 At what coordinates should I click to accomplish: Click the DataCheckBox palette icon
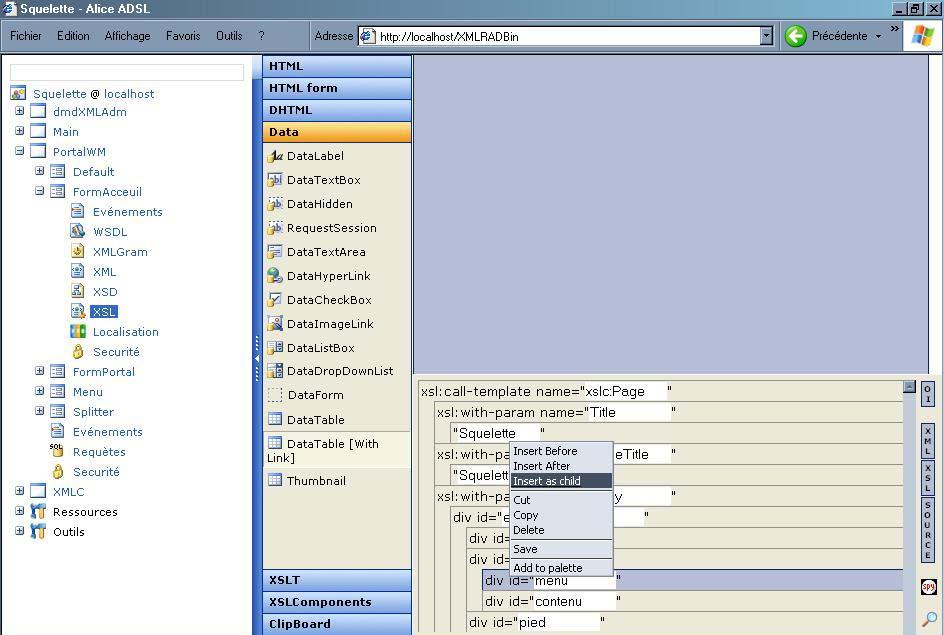coord(276,300)
